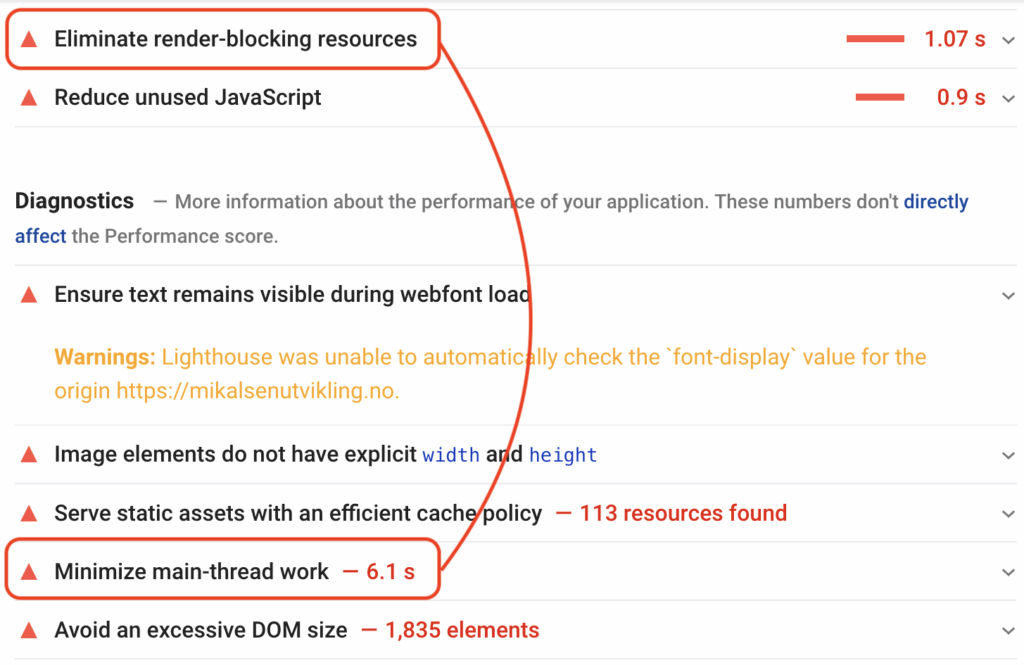Click the blue 'height' code link

click(563, 455)
